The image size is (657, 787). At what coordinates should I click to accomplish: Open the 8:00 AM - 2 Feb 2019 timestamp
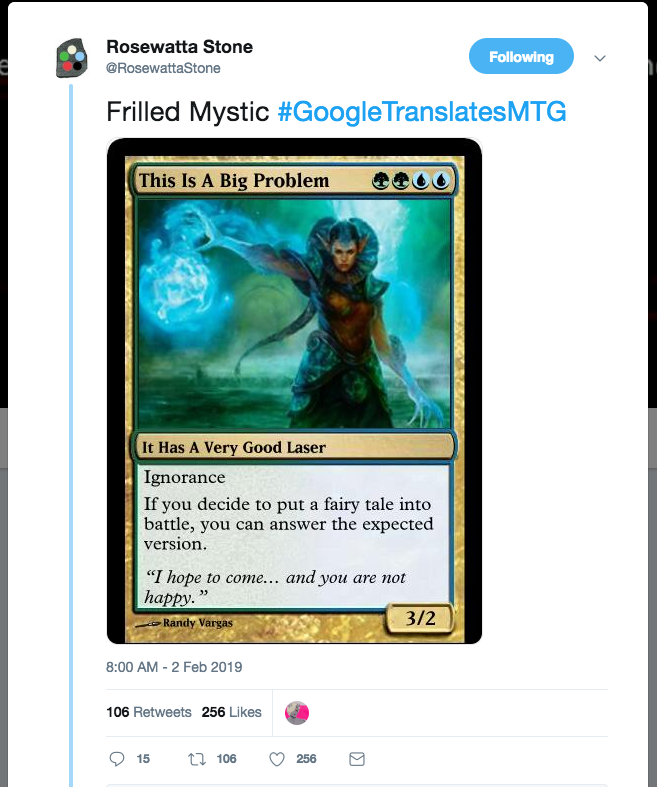174,667
